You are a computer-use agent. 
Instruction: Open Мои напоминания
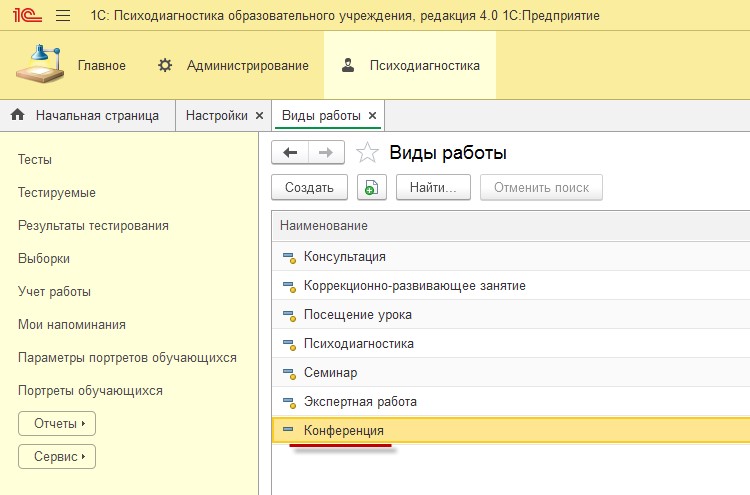(72, 324)
